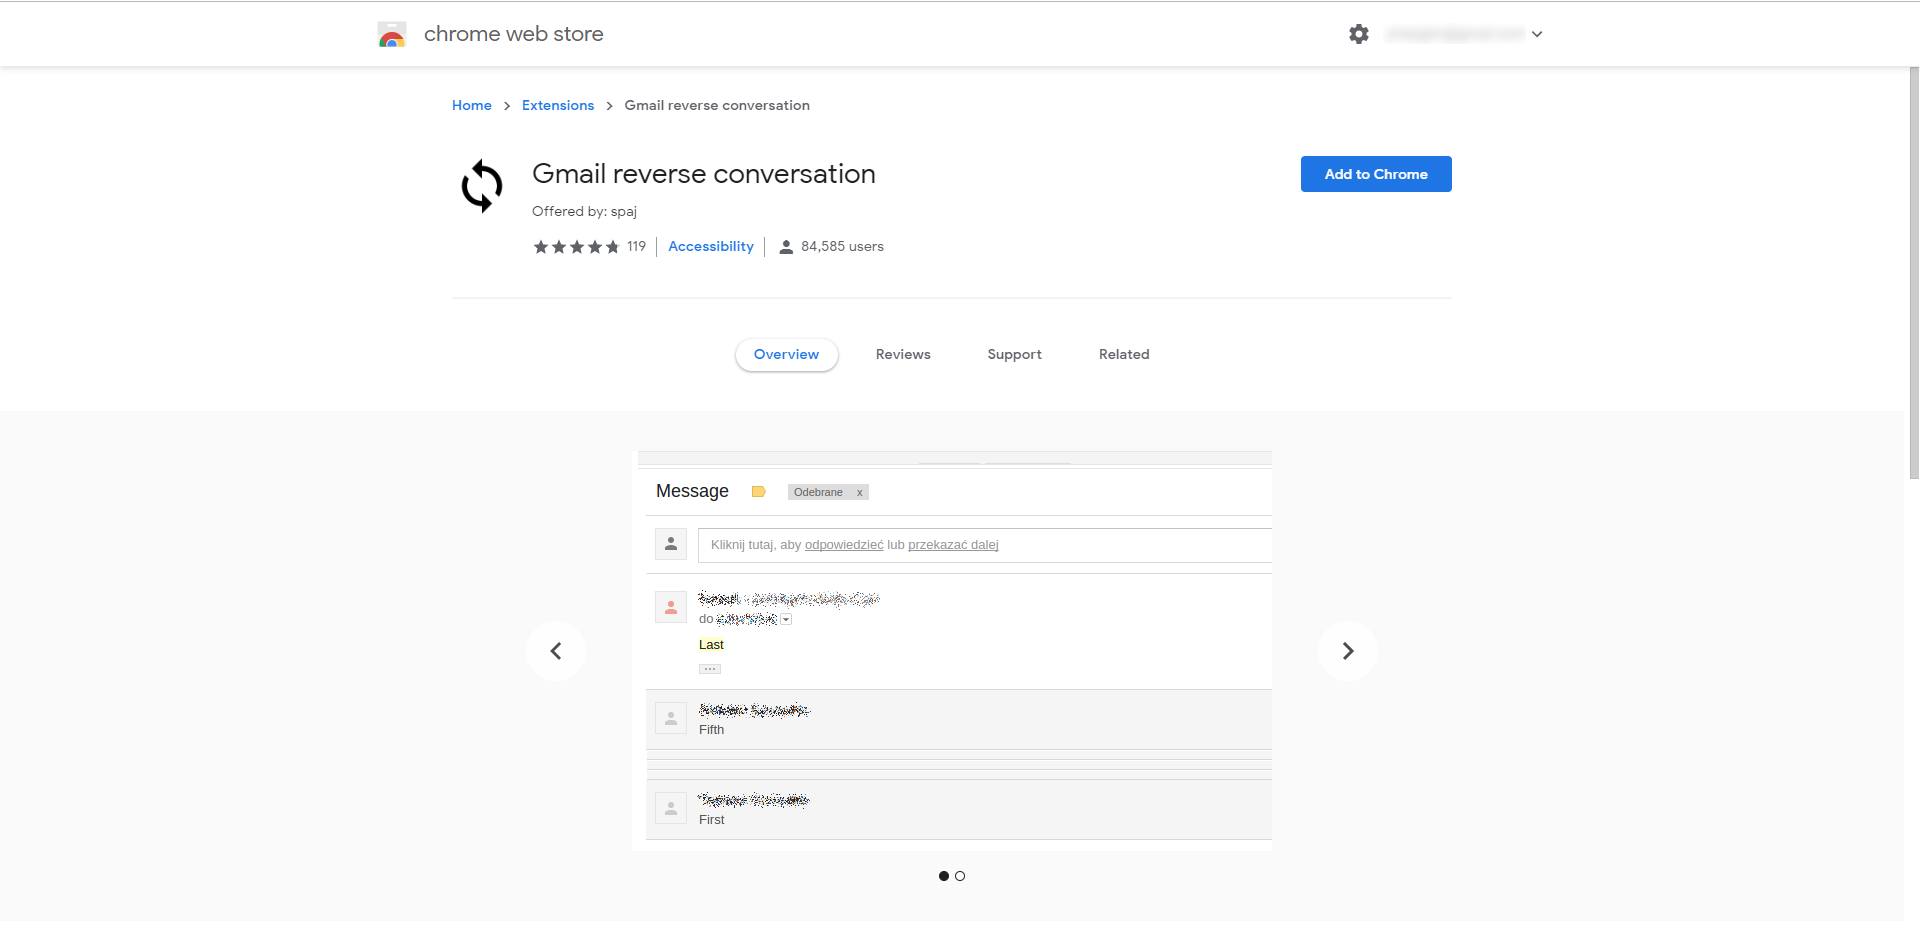Click the blurred account email
The image size is (1920, 932).
tap(1455, 34)
